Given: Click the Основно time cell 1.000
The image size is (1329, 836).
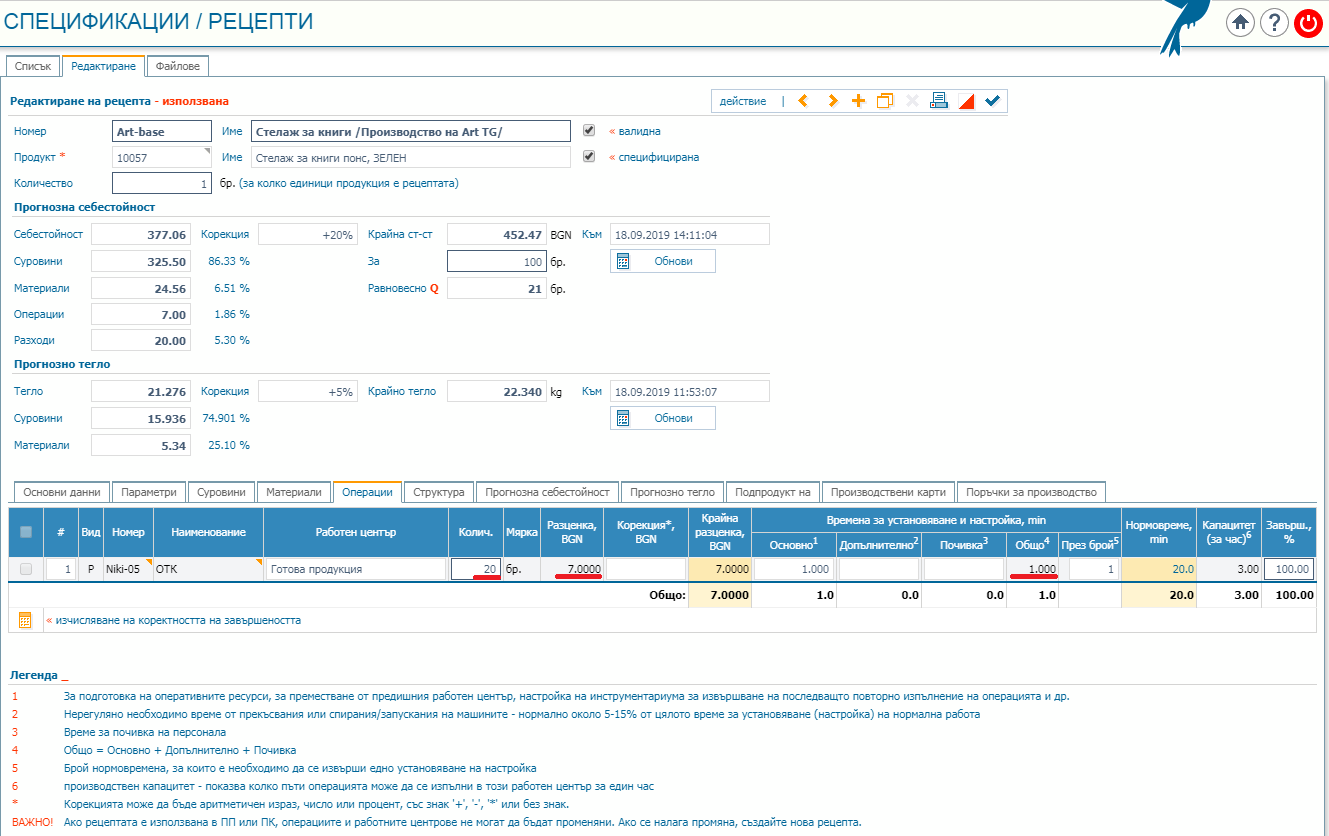Looking at the screenshot, I should click(794, 569).
